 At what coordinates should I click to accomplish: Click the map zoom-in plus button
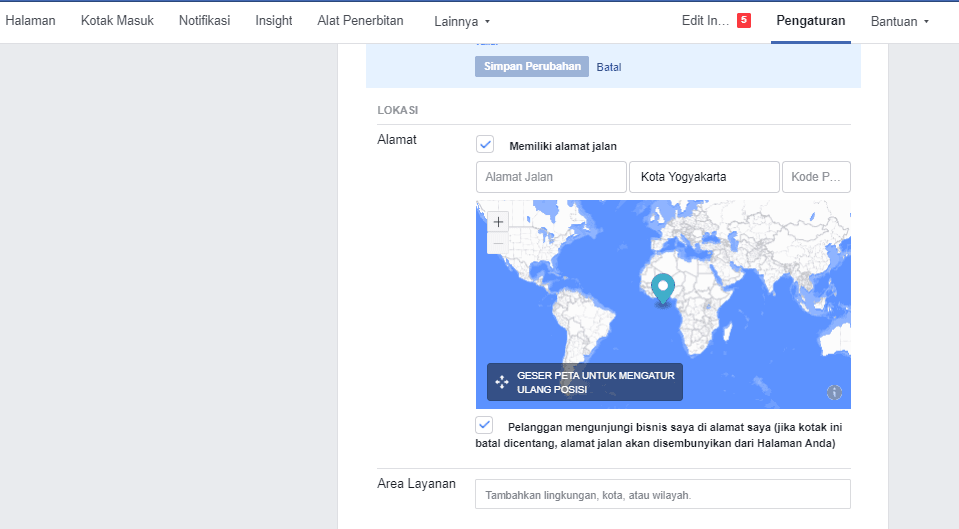(498, 221)
